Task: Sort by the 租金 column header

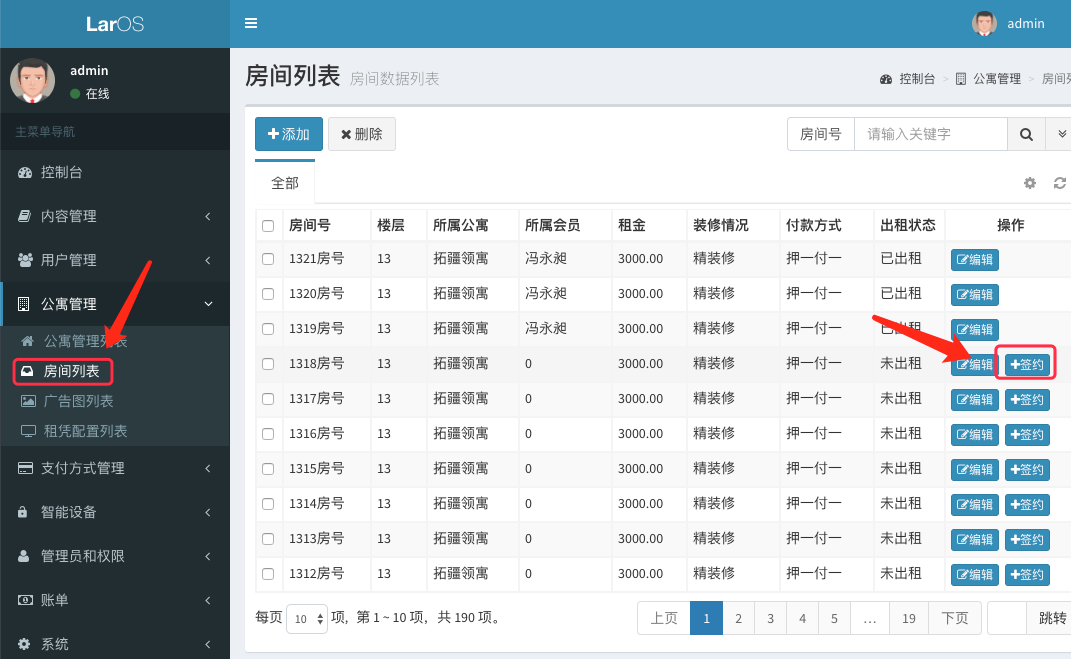Action: pos(631,225)
